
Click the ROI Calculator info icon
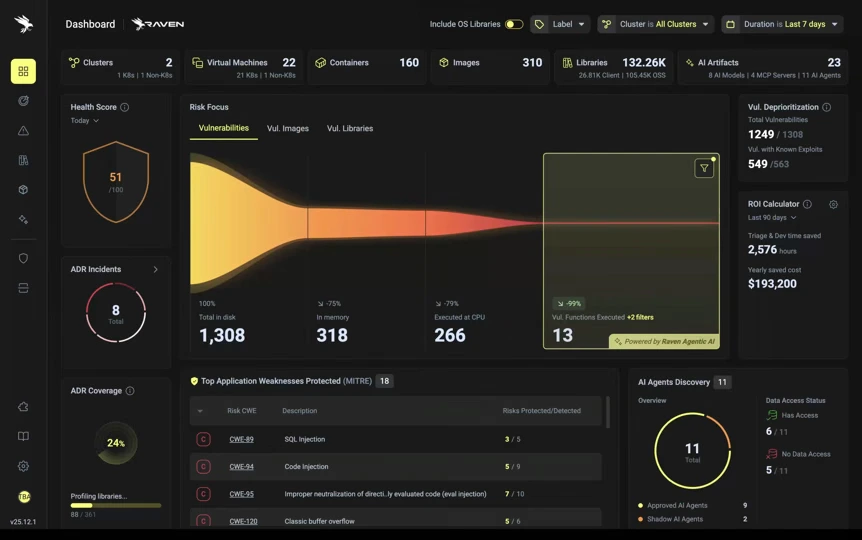pyautogui.click(x=808, y=204)
